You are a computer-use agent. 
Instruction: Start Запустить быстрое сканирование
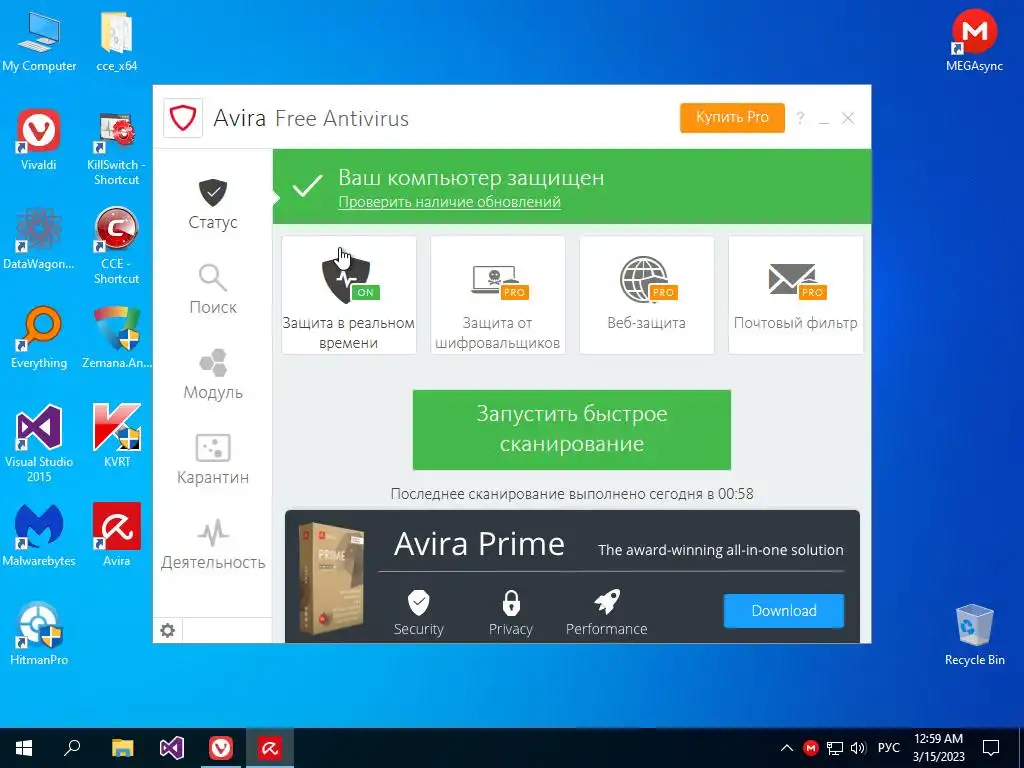click(x=571, y=430)
